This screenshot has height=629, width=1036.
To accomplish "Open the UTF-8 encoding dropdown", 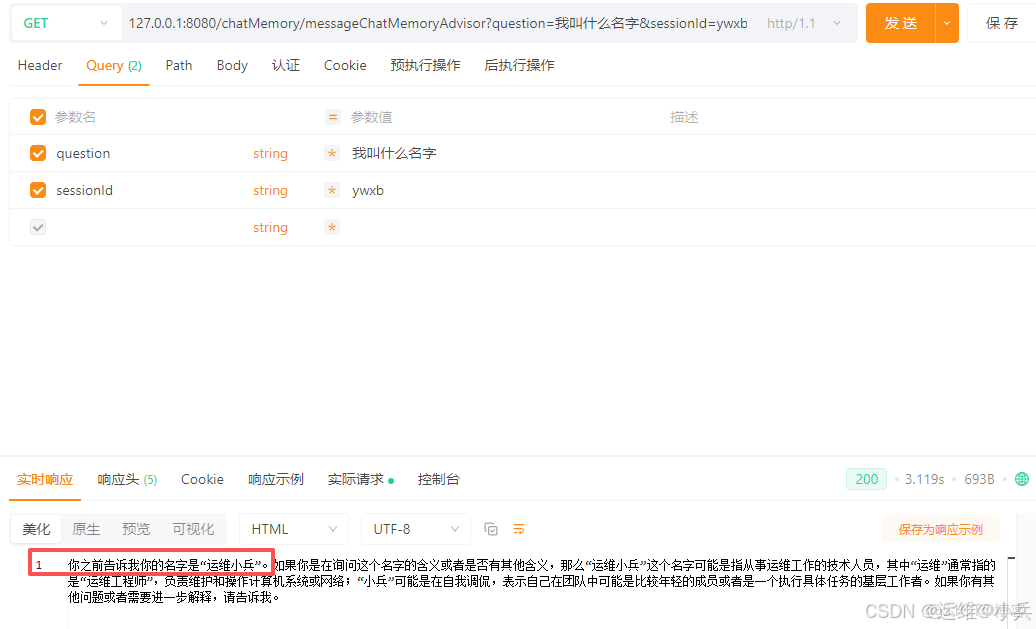I will (415, 528).
